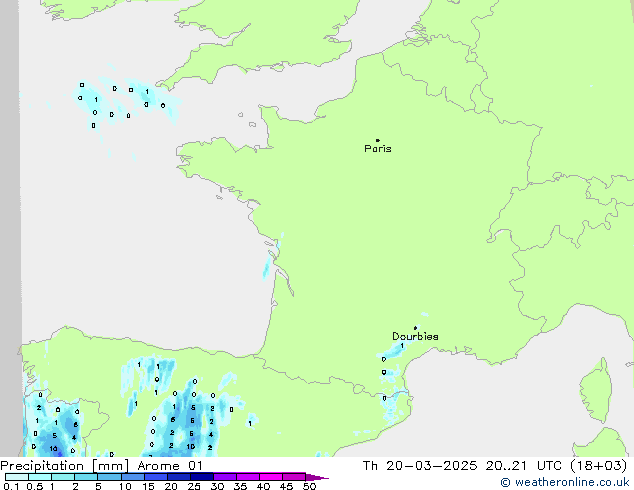Pick legend swatch between 10 and 15
Image resolution: width=634 pixels, height=490 pixels.
point(133,477)
